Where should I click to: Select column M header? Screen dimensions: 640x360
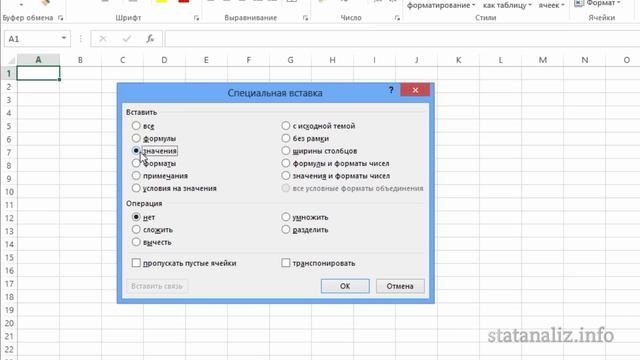[543, 60]
